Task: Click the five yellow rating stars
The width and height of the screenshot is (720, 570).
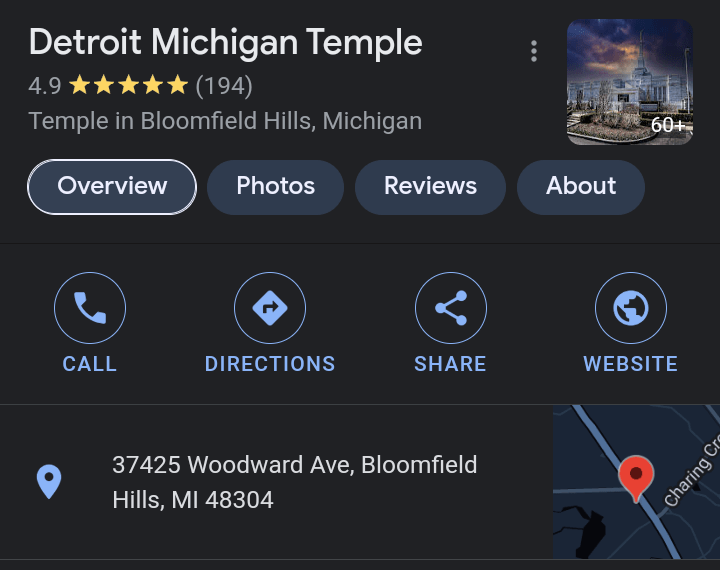Action: (x=128, y=86)
